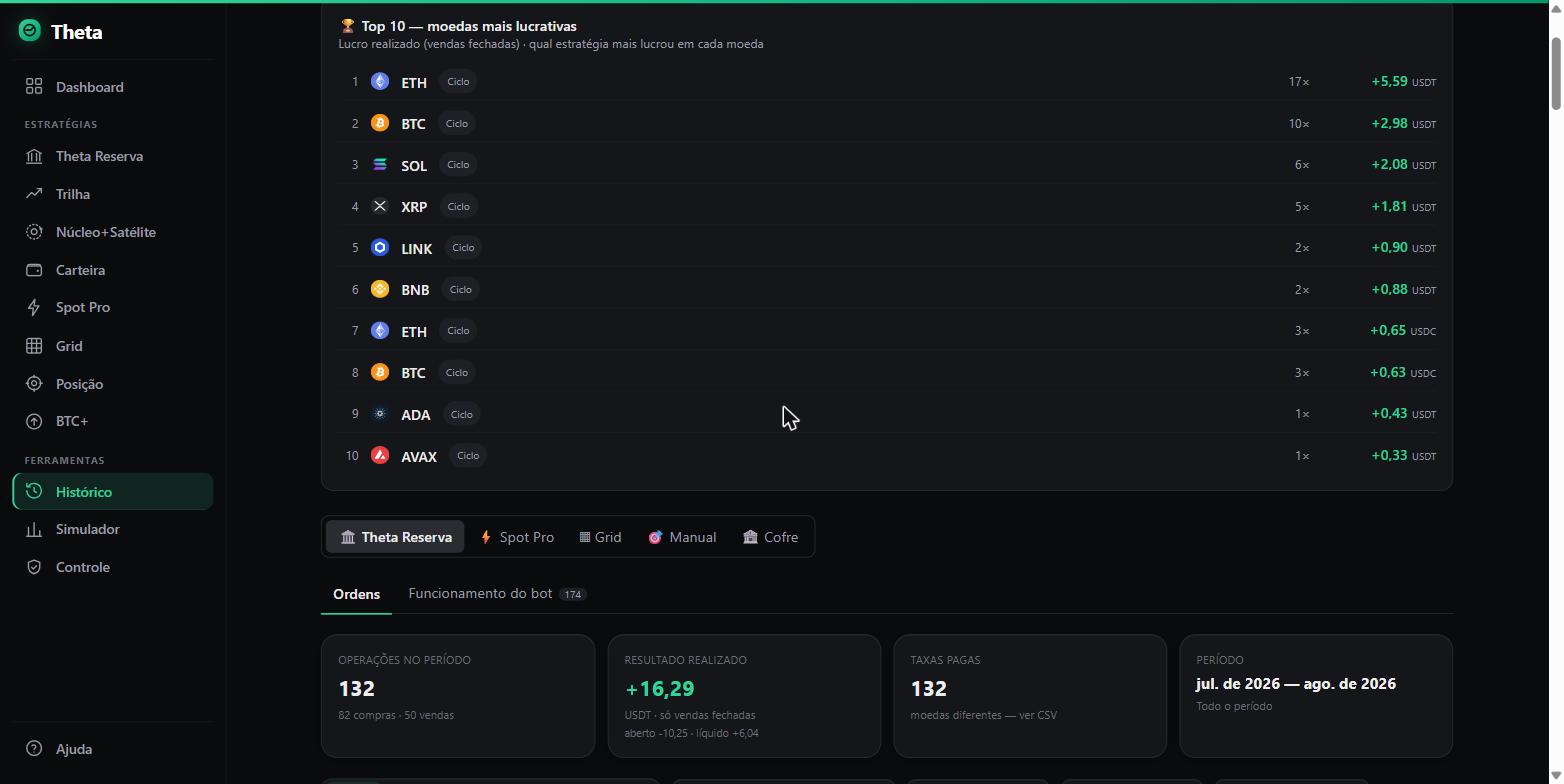The height and width of the screenshot is (784, 1564).
Task: Open the Cofre tab
Action: (770, 537)
